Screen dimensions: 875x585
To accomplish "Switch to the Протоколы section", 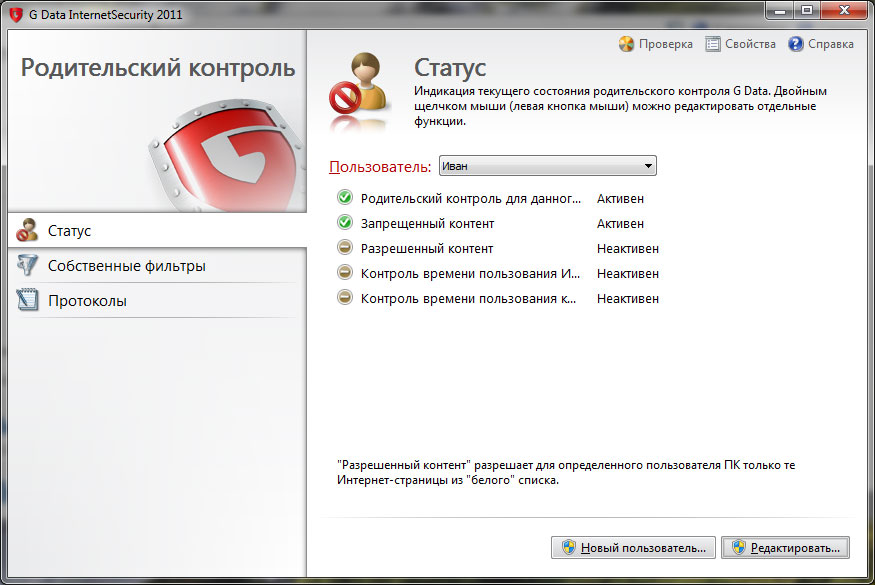I will pos(157,300).
